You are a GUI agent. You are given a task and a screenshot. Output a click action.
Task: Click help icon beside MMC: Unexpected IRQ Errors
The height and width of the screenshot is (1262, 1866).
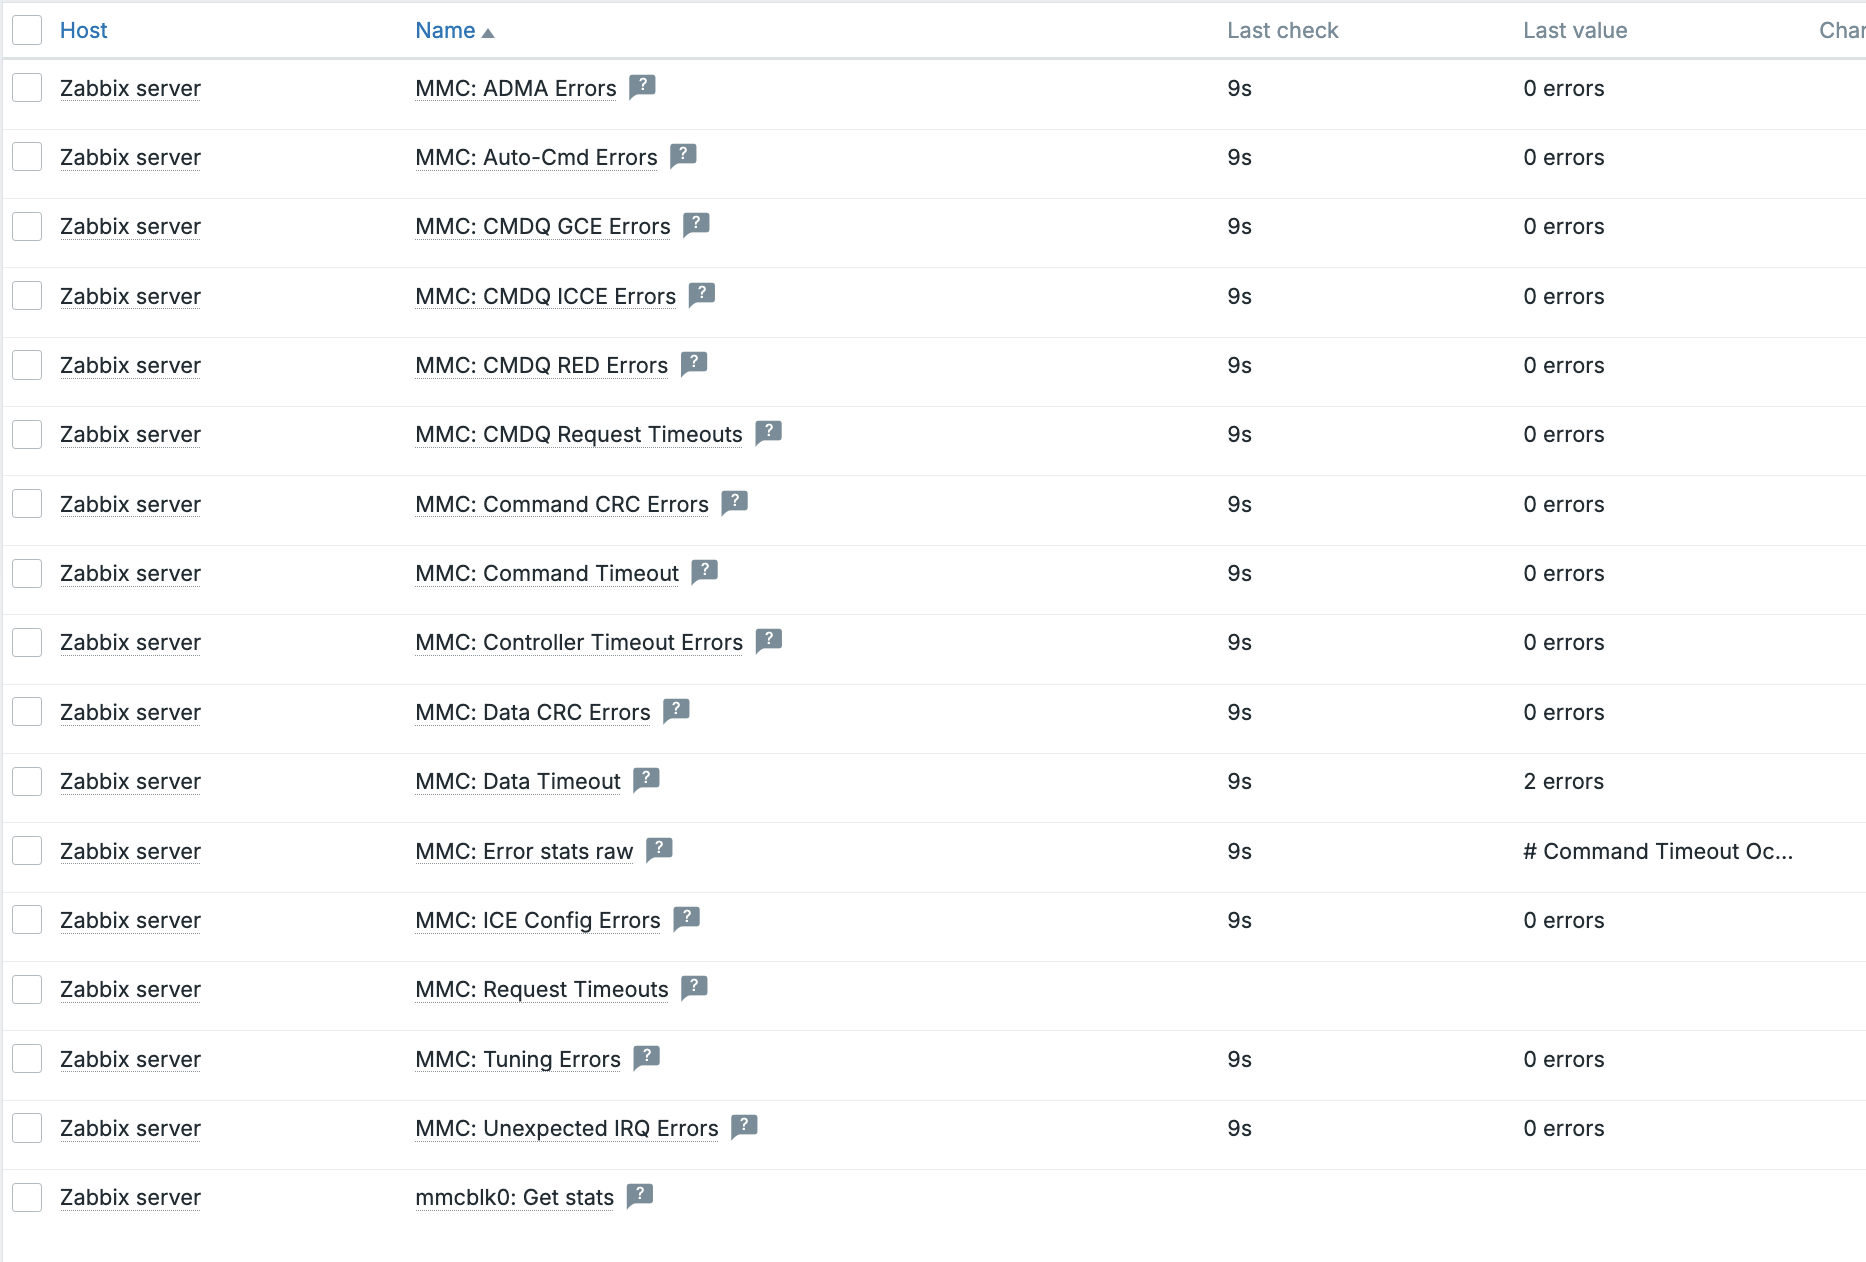pos(744,1126)
